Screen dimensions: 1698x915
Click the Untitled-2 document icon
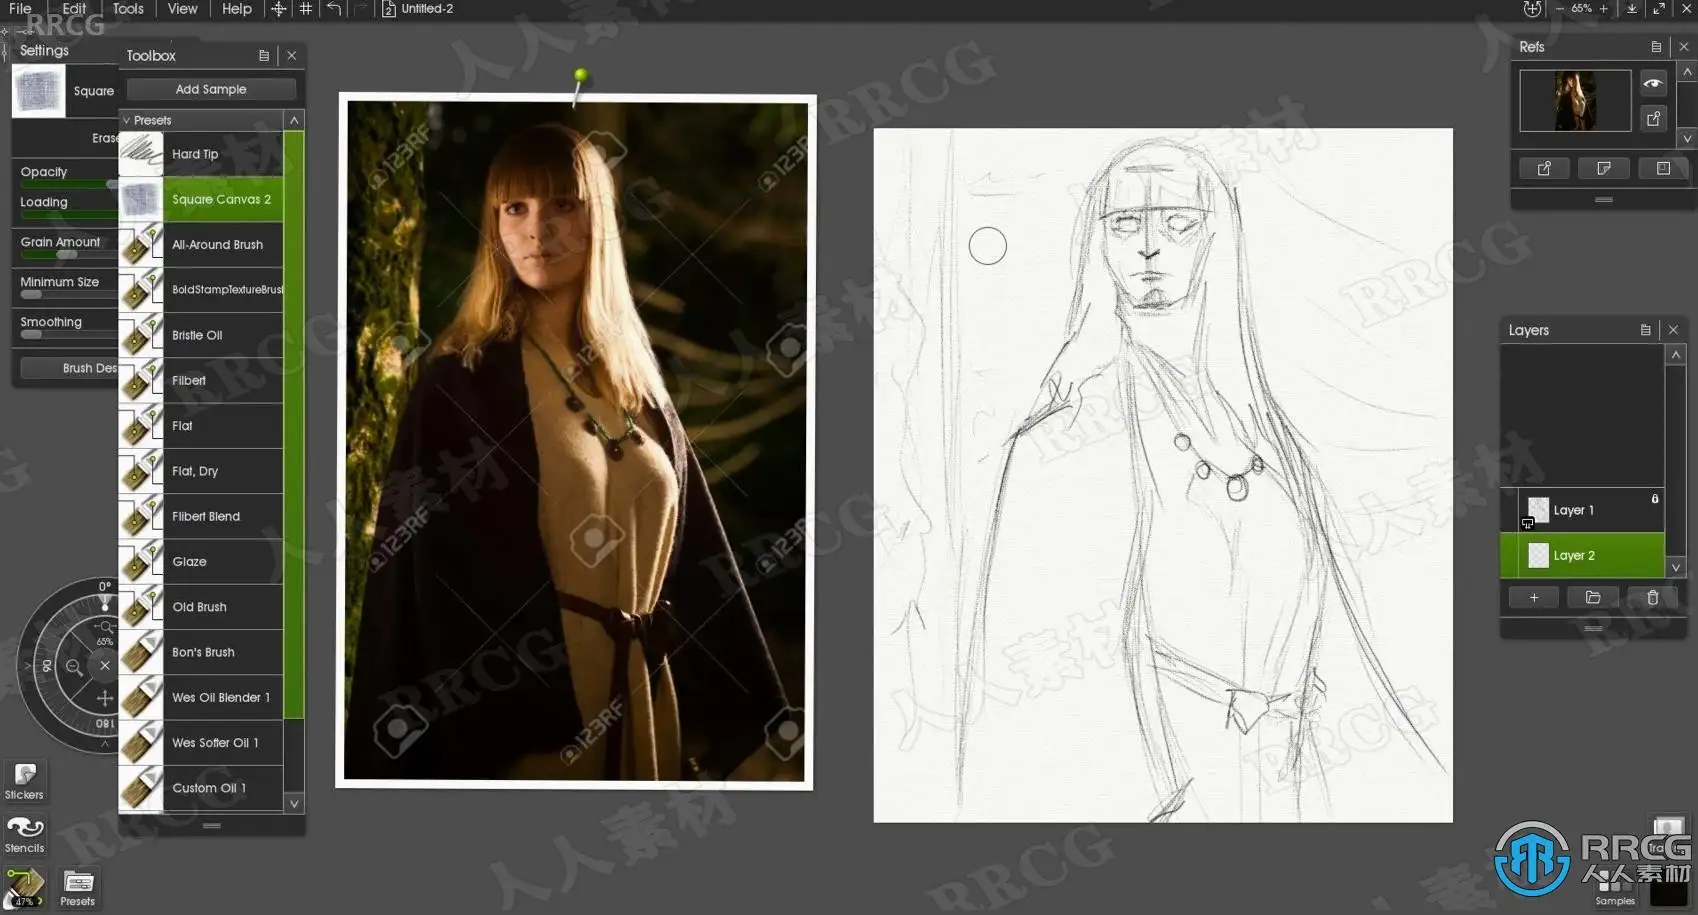[389, 9]
